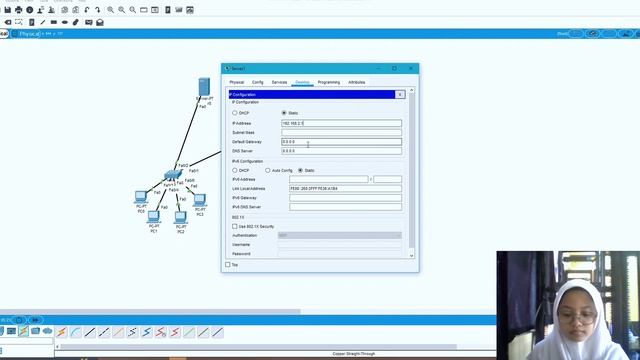The height and width of the screenshot is (360, 640).
Task: Click the scroll down arrow in the server window
Action: (411, 256)
